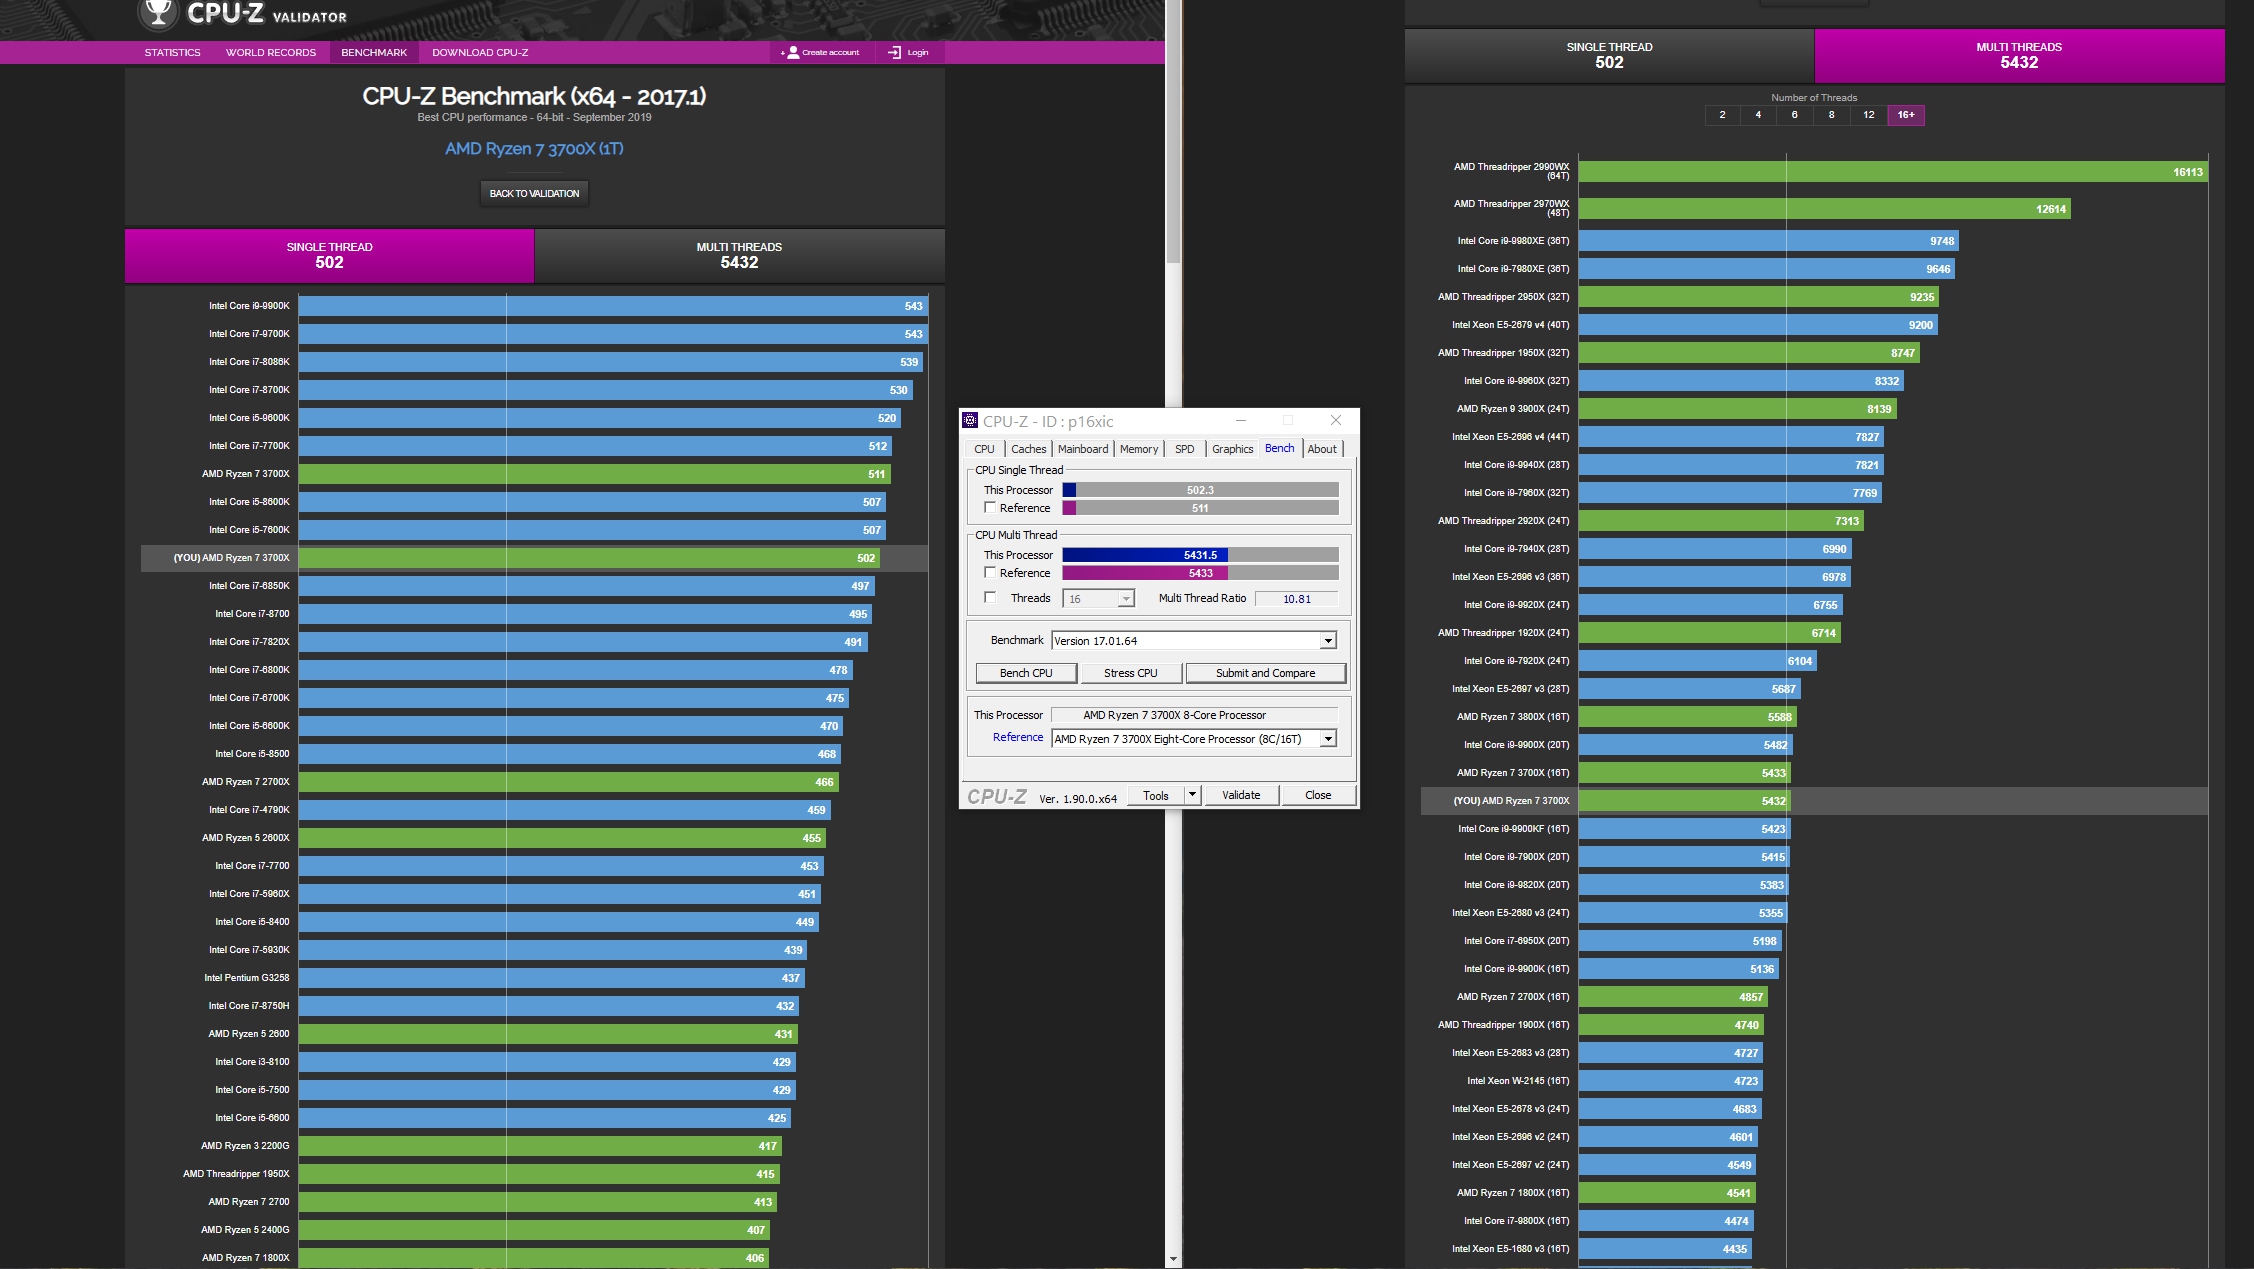Switch to the Mainboard tab
The image size is (2254, 1269).
point(1083,449)
